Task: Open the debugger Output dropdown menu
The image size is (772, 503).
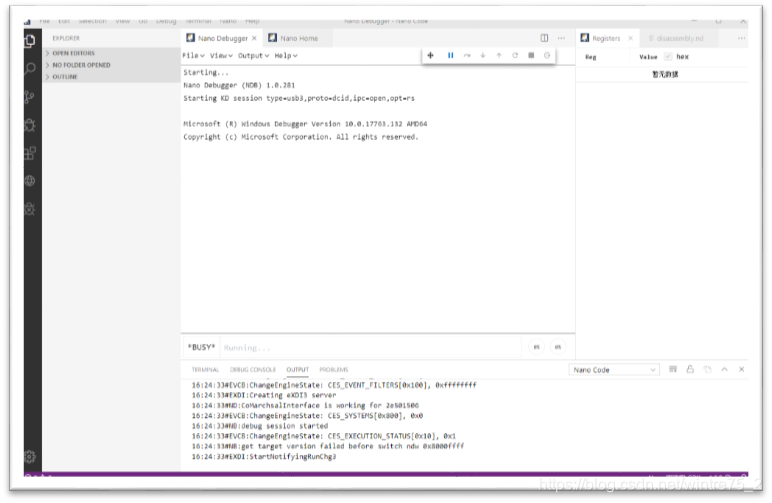Action: [x=254, y=56]
